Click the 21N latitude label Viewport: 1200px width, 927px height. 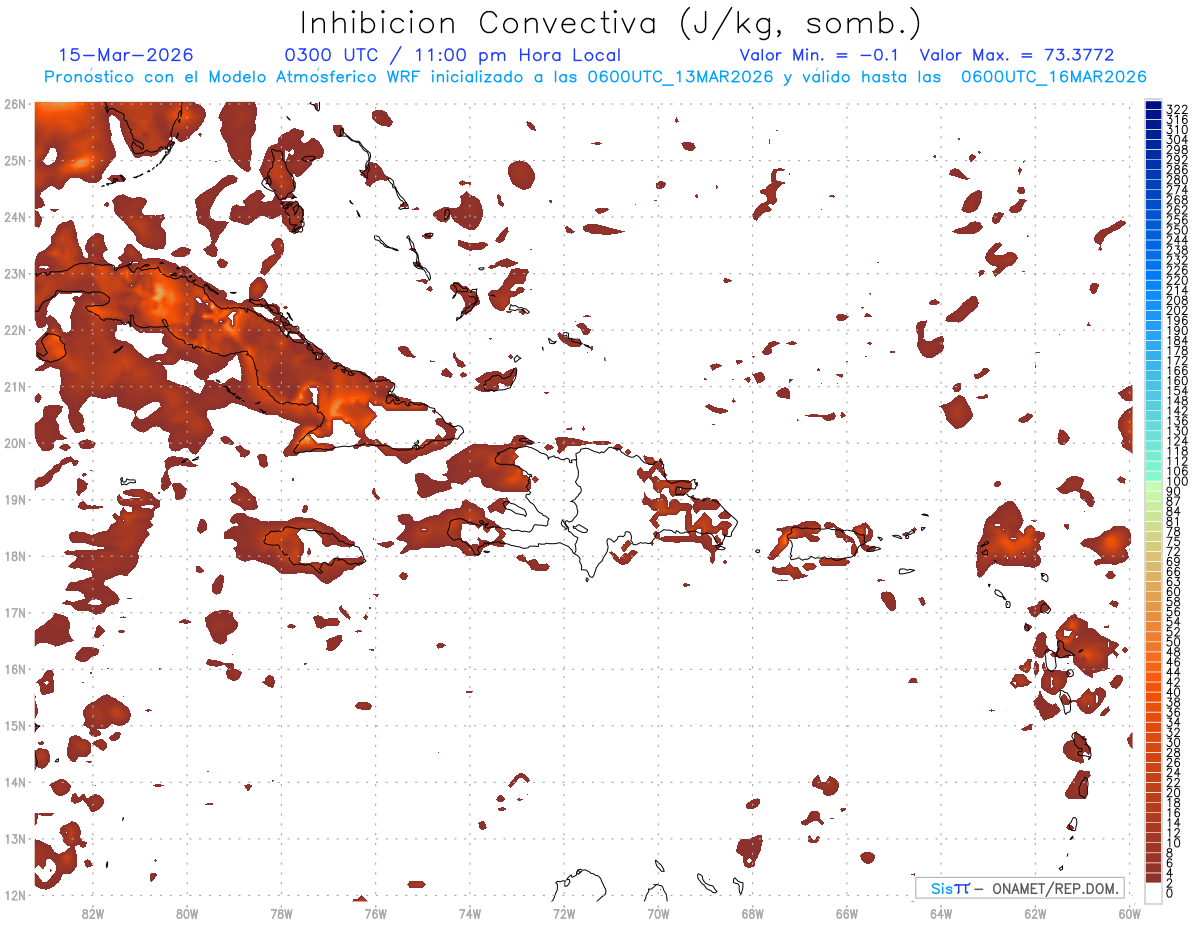pos(14,386)
